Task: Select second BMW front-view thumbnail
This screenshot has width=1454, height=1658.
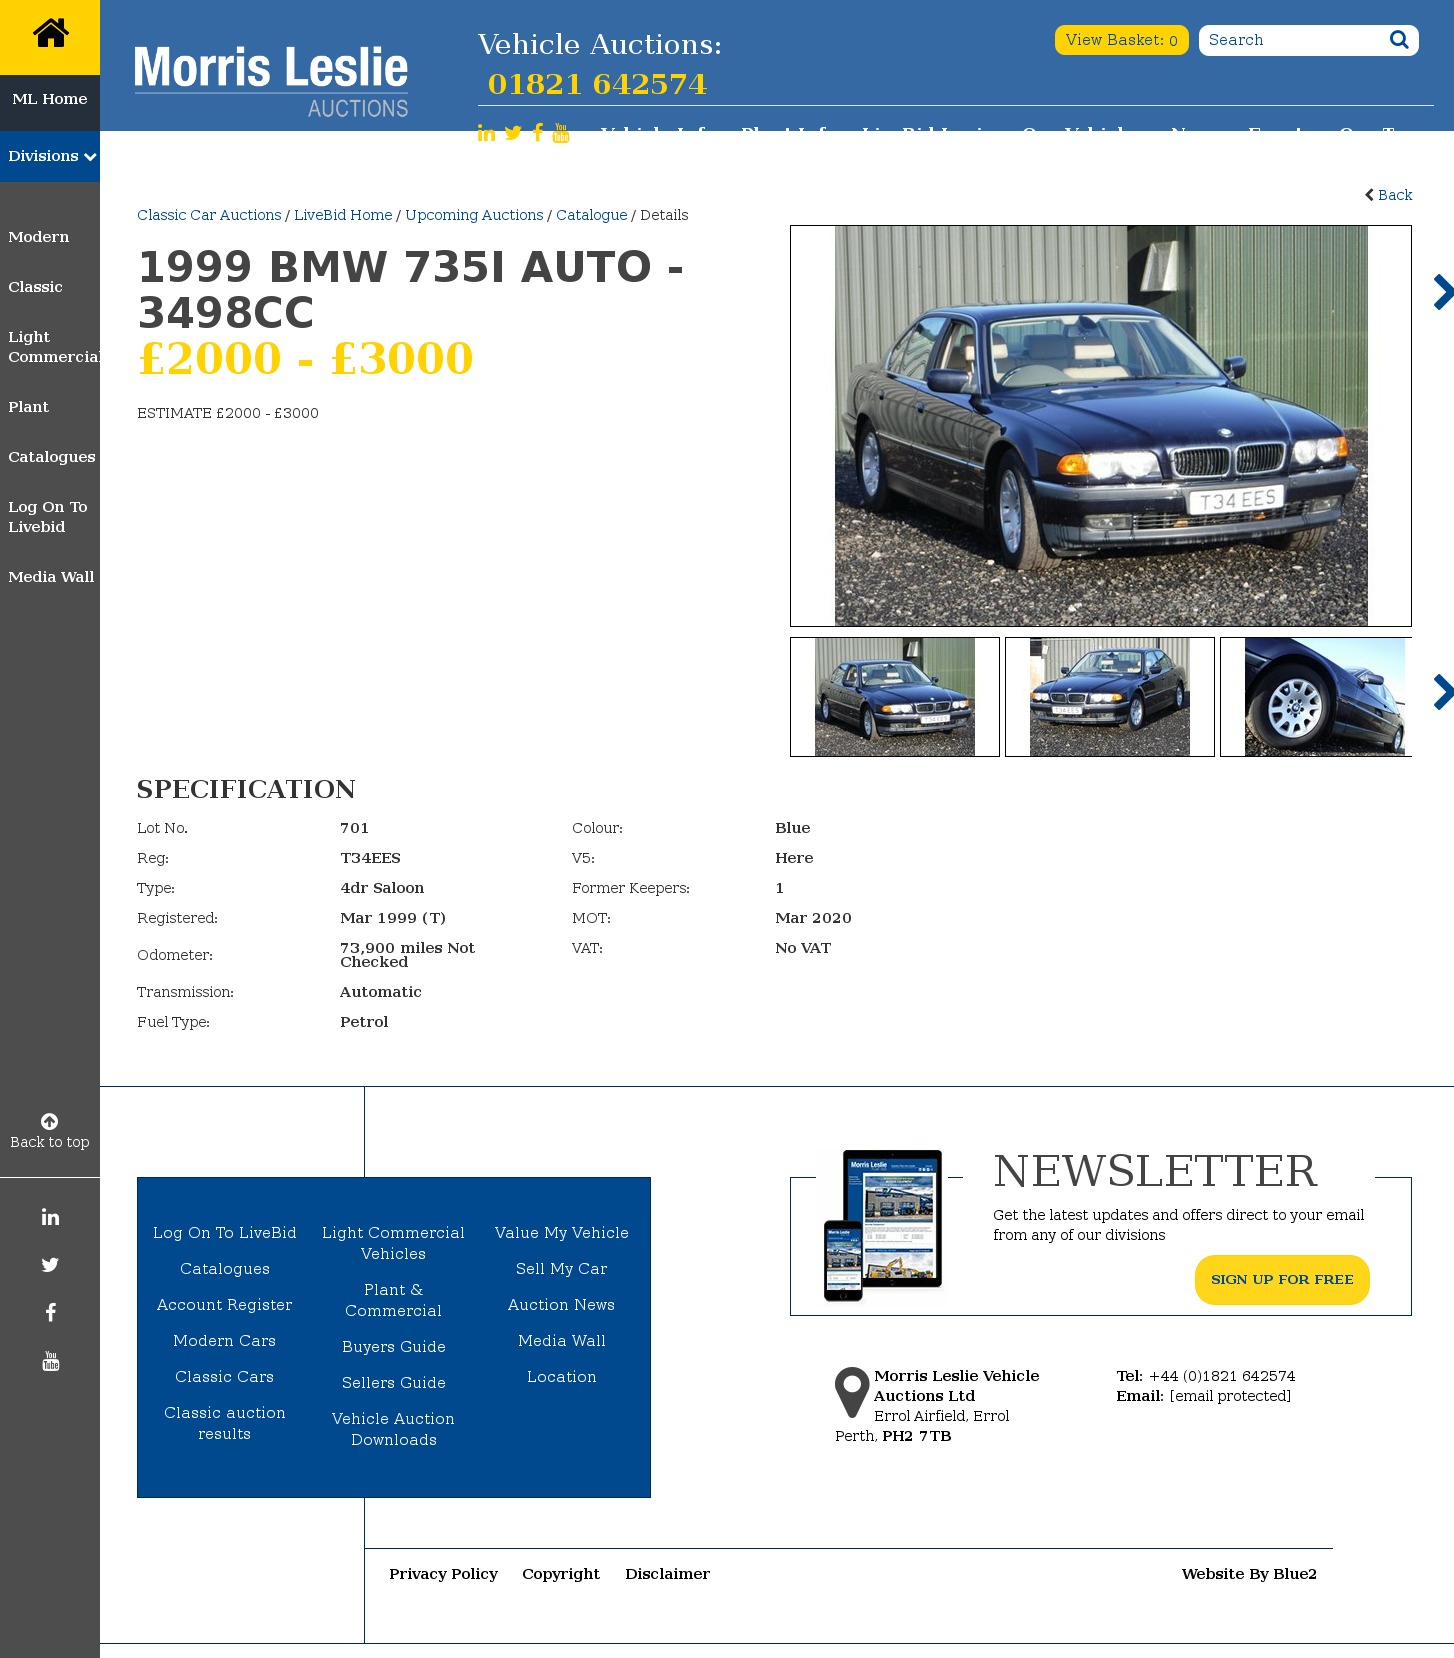Action: [x=1110, y=697]
